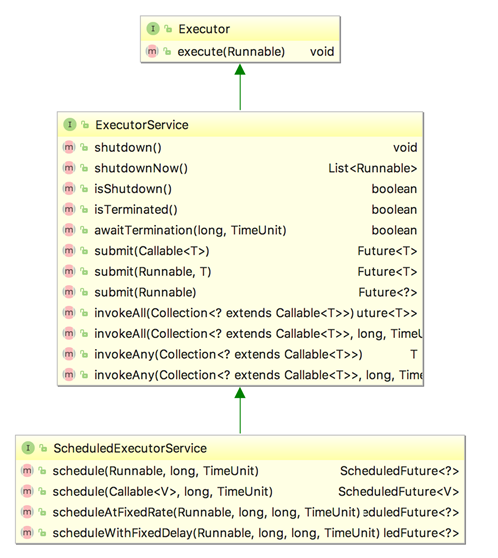Click method icon for schedule(Callable<V>, long, TimeUnit)

(27, 491)
